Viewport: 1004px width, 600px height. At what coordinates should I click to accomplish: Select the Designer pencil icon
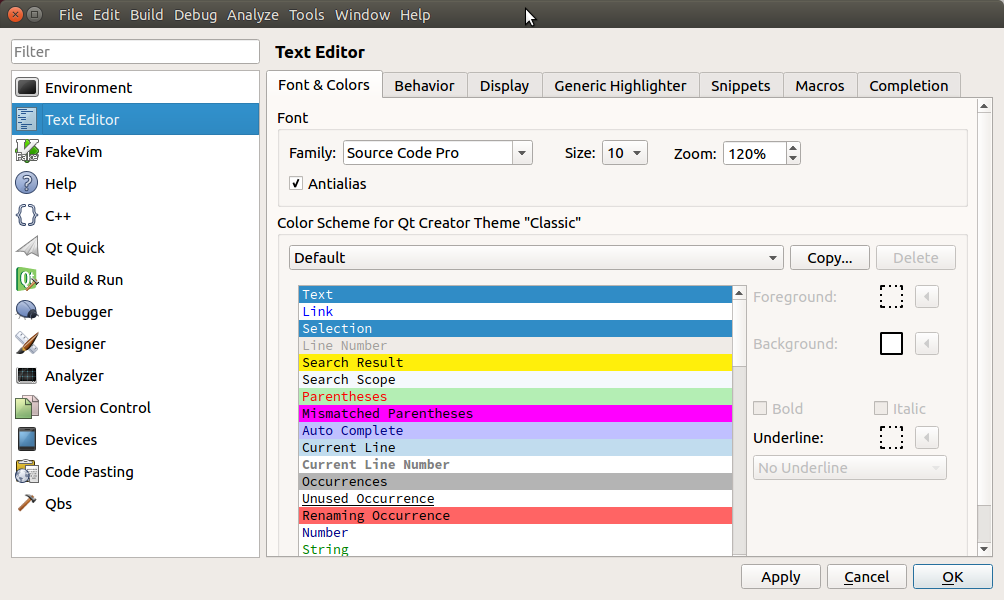point(27,344)
